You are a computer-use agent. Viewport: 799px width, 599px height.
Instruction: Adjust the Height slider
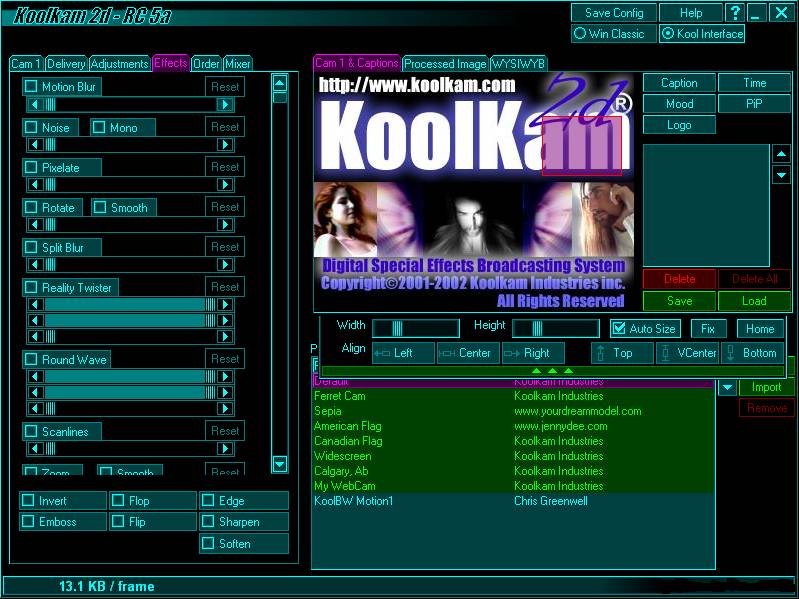point(555,329)
